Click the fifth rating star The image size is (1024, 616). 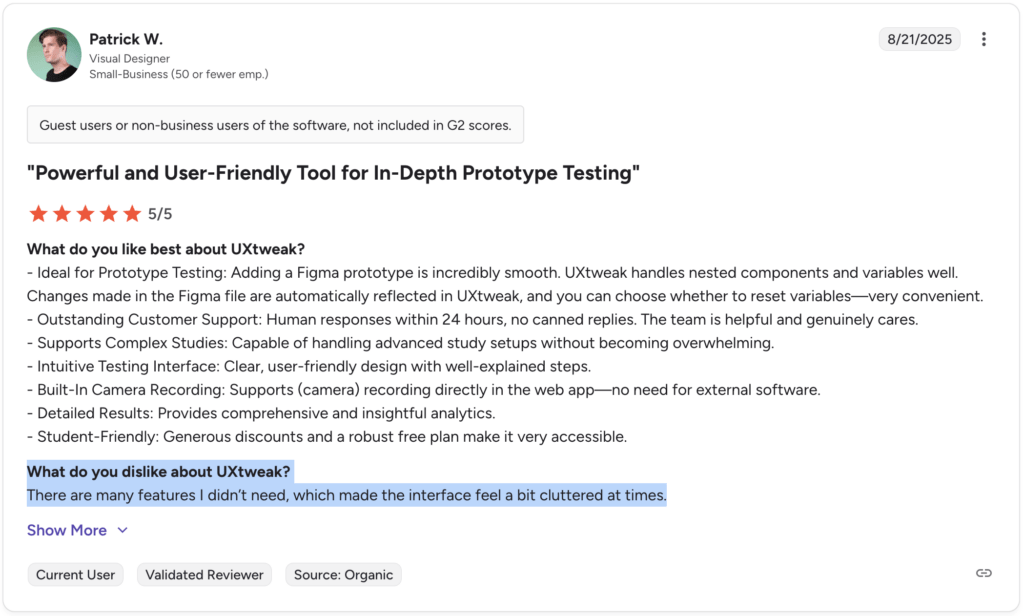pyautogui.click(x=132, y=213)
